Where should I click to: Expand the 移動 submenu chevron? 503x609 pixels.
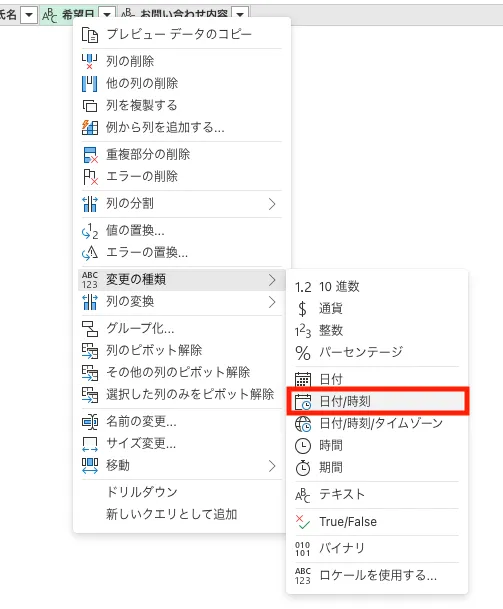coord(272,466)
